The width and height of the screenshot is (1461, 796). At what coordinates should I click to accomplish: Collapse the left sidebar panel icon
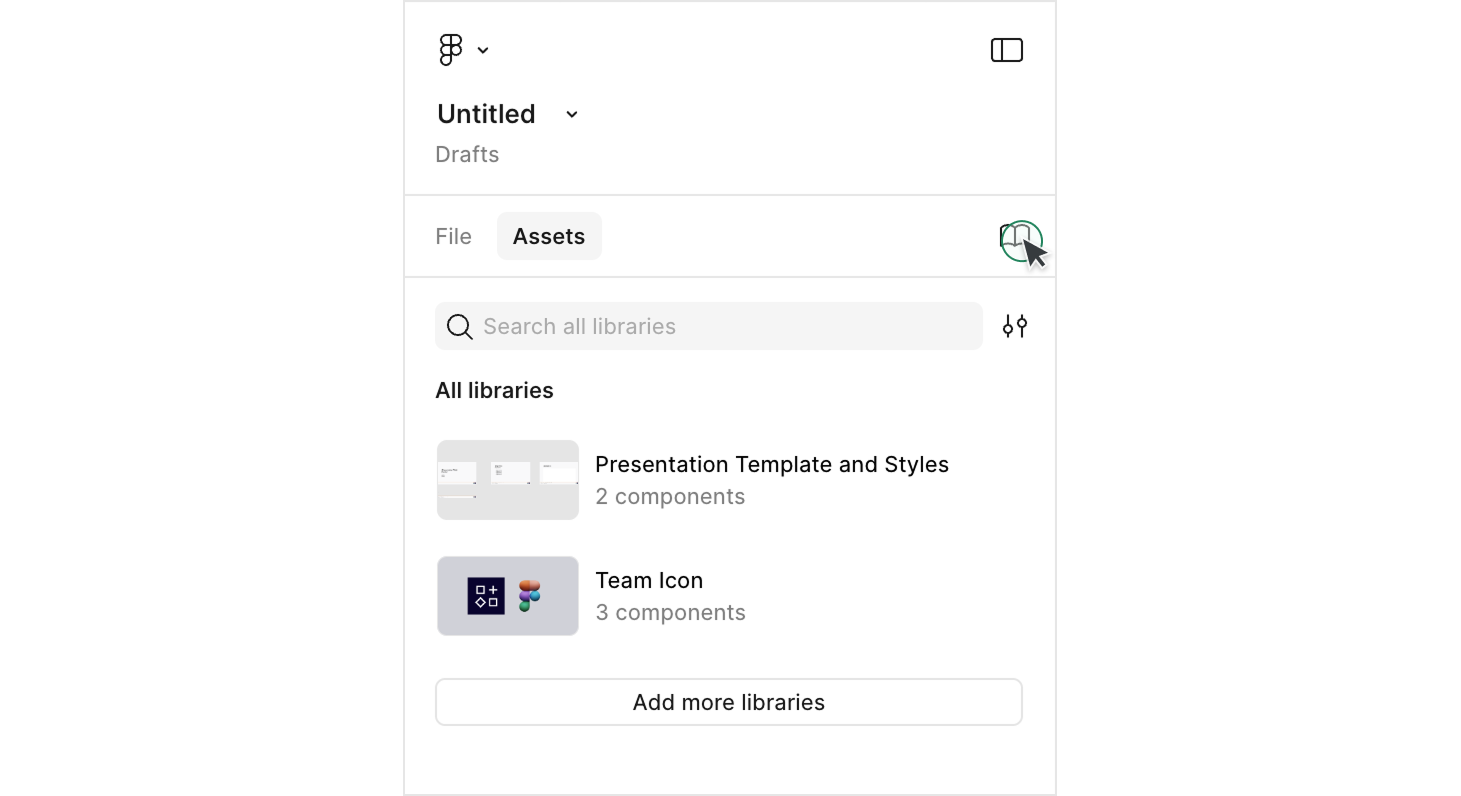tap(1006, 49)
